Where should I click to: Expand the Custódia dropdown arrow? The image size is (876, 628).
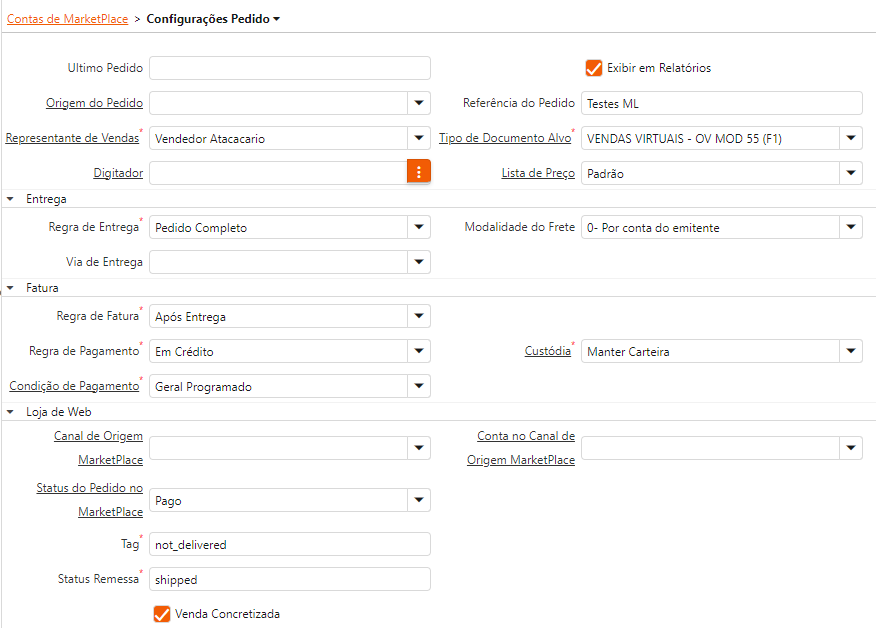[x=850, y=351]
